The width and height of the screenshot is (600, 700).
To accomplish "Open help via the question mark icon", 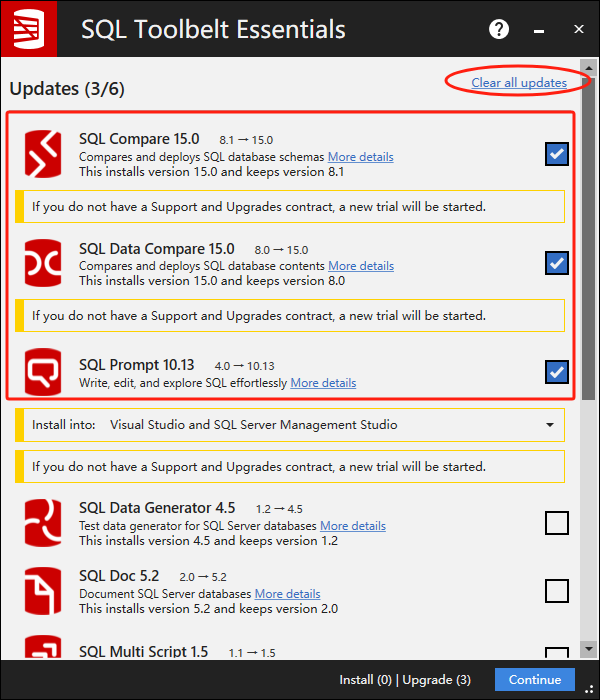I will (499, 29).
